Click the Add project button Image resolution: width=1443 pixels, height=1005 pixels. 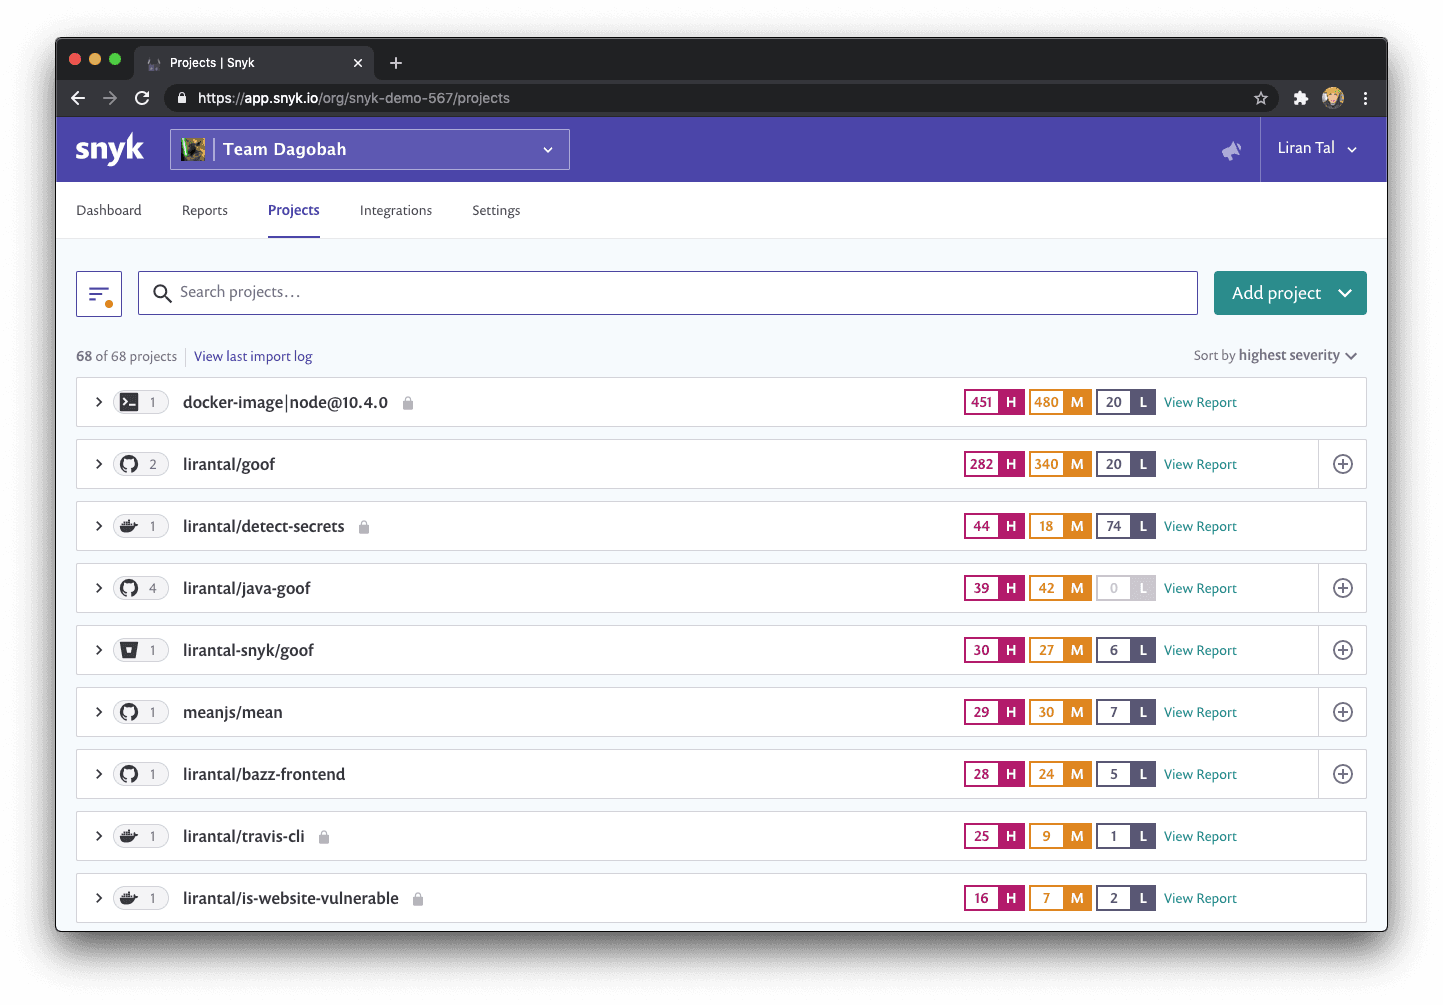coord(1290,293)
